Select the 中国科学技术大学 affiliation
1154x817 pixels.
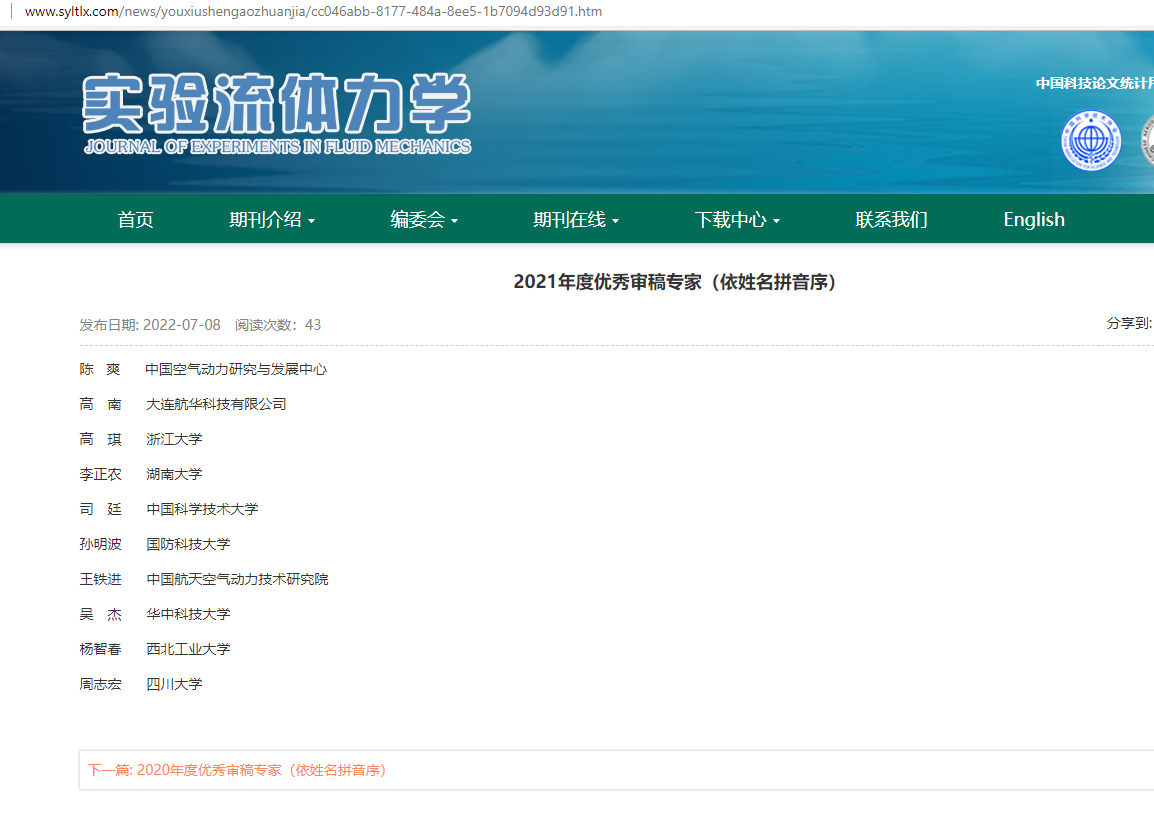click(x=202, y=509)
